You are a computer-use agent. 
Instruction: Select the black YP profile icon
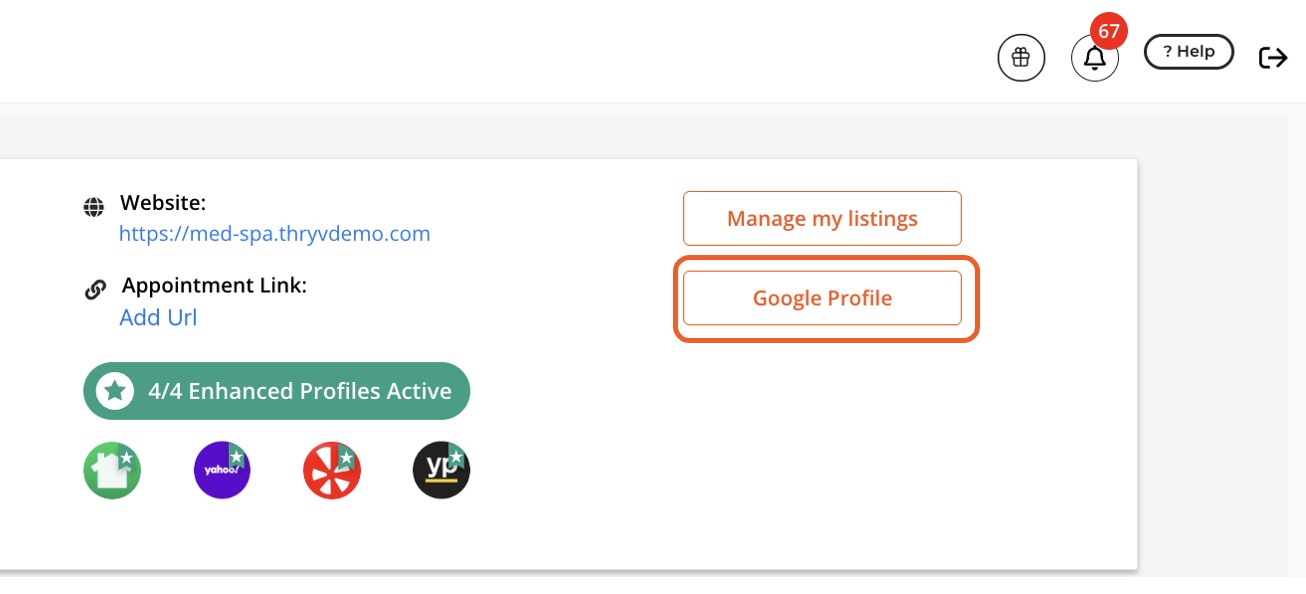(441, 470)
